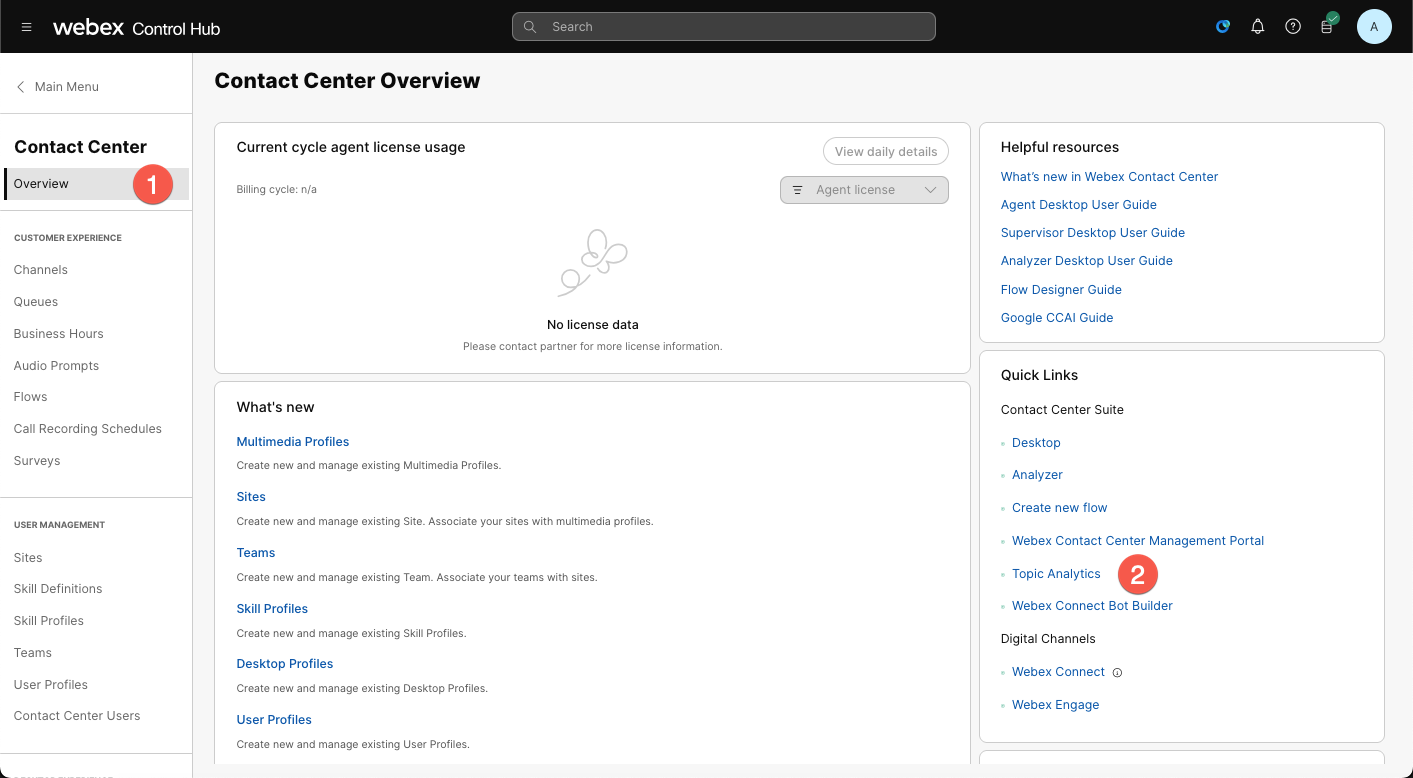
Task: Open Call Recording Schedules page
Action: pos(87,429)
